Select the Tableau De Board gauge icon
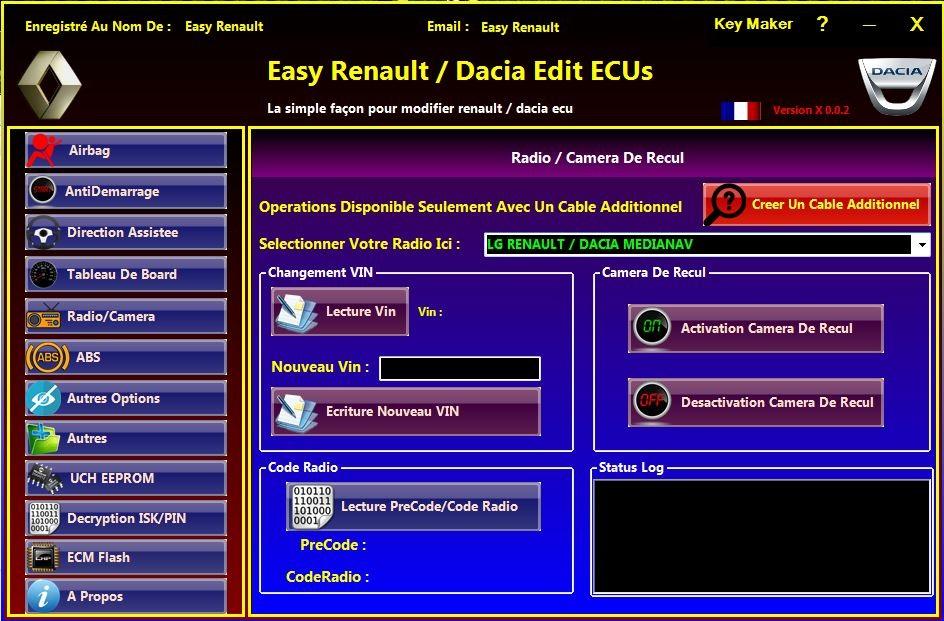The image size is (944, 621). (44, 274)
